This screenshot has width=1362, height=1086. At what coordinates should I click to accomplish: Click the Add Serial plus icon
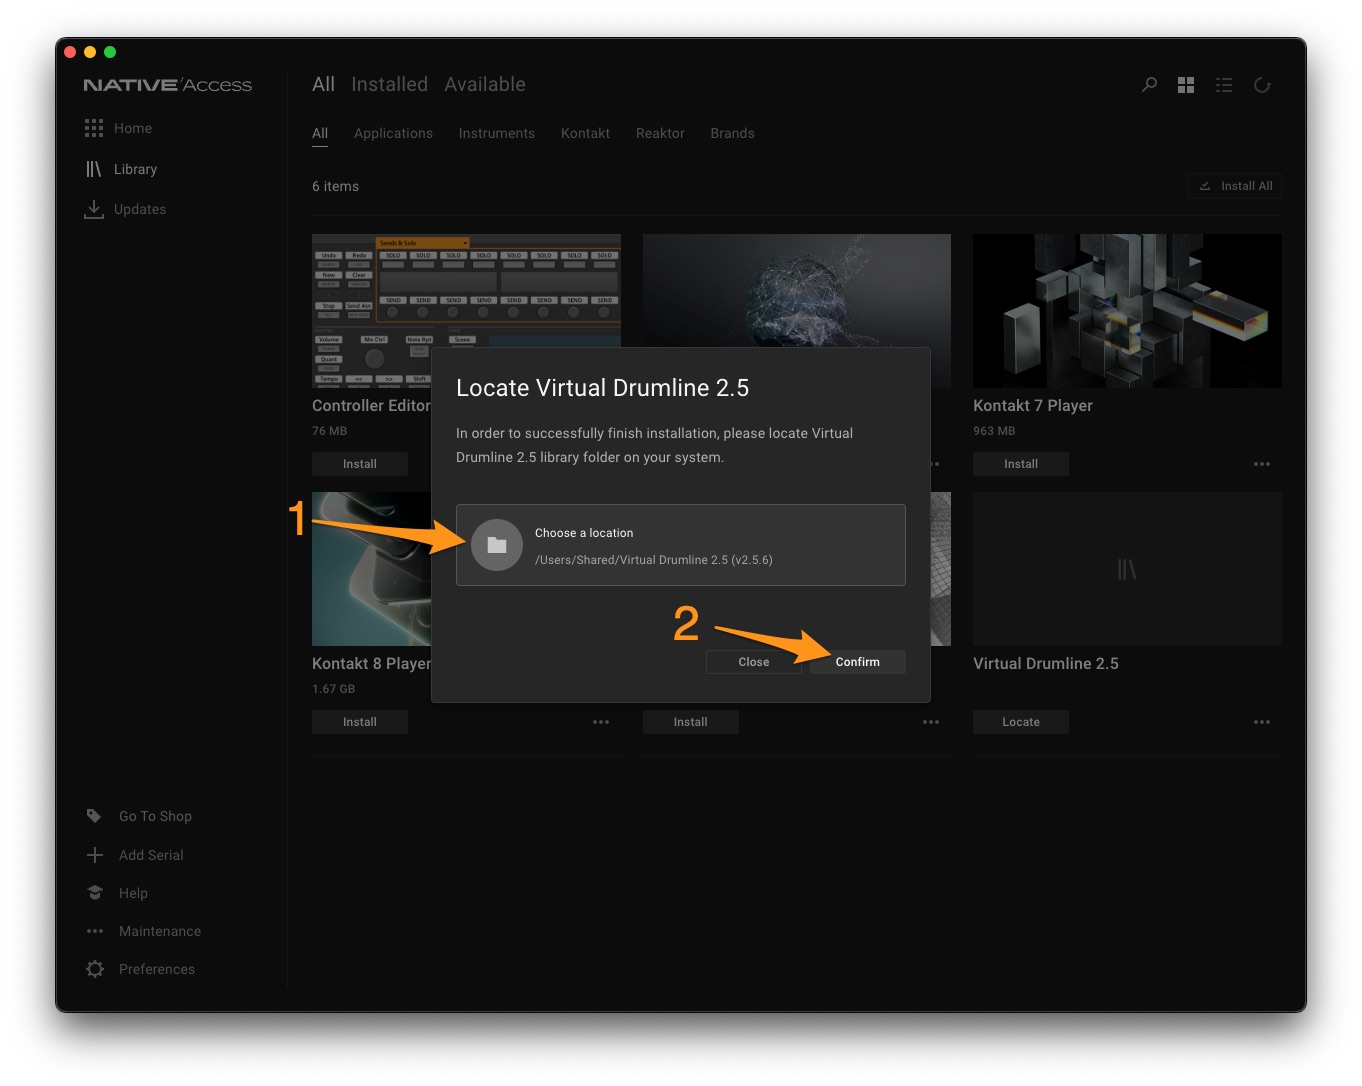coord(95,855)
